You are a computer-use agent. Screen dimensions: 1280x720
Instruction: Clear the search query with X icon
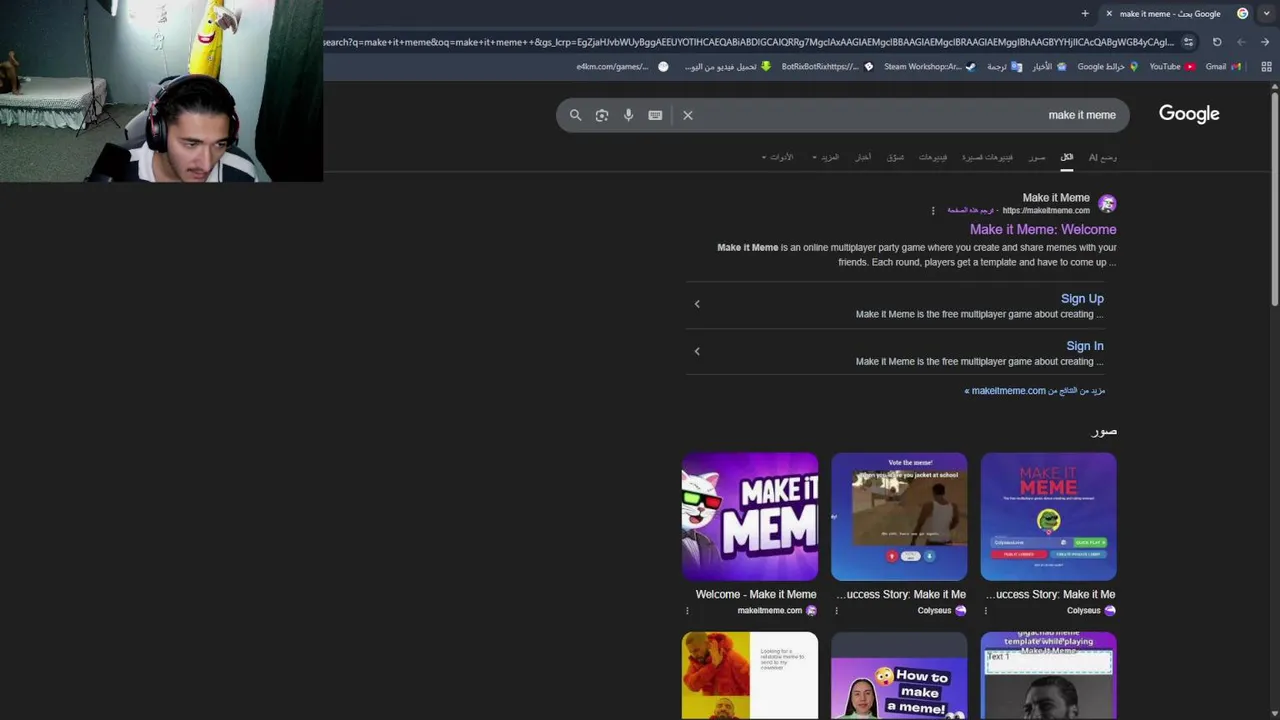(688, 115)
